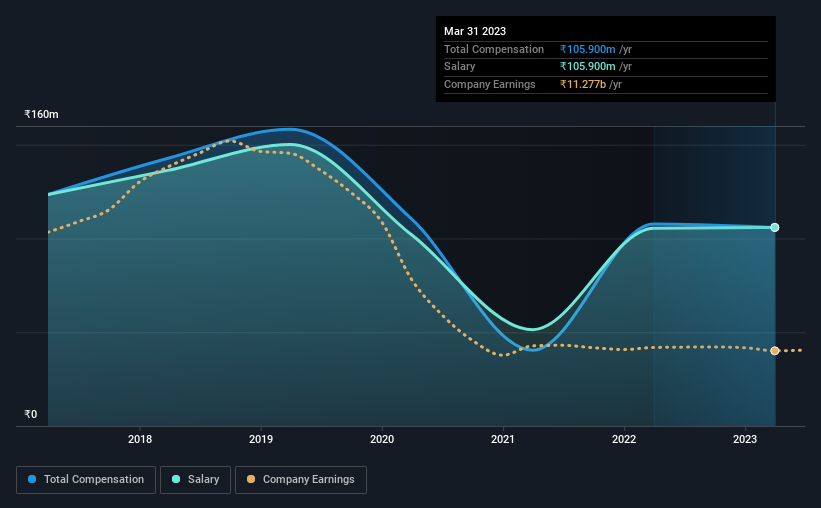
Task: Select the 2022 x-axis label
Action: (x=624, y=439)
